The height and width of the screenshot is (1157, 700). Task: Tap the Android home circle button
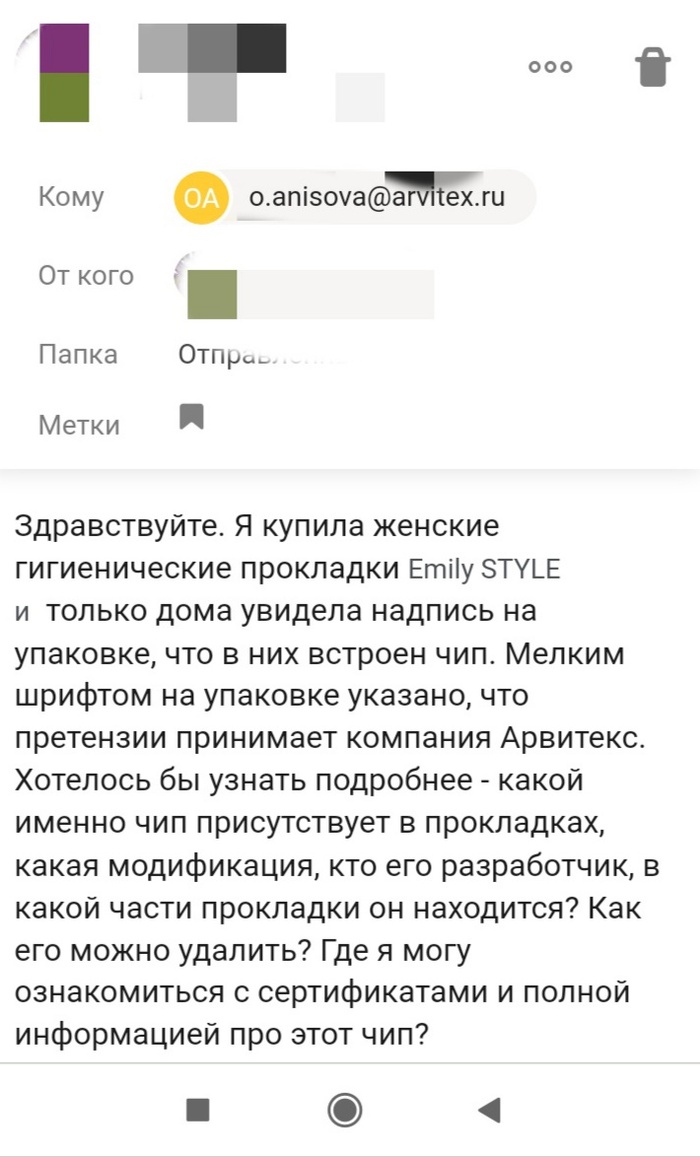click(x=345, y=1109)
